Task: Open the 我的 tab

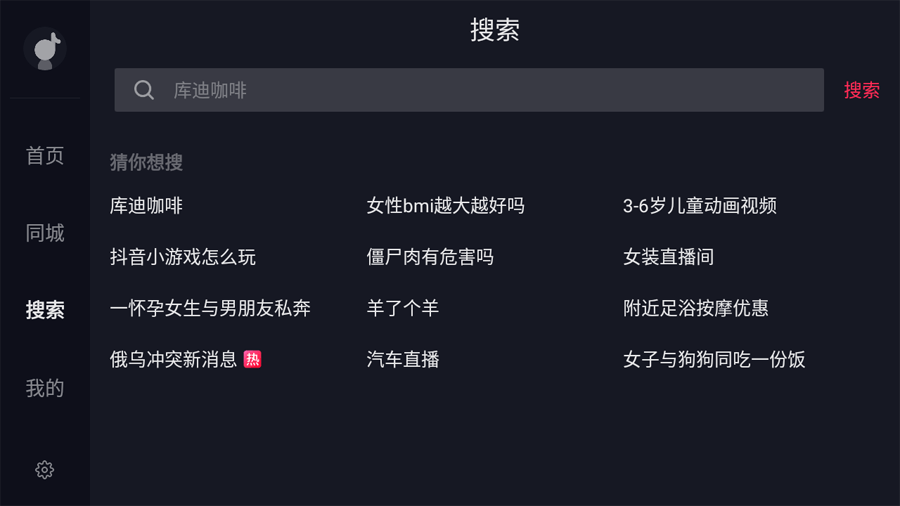Action: click(45, 388)
